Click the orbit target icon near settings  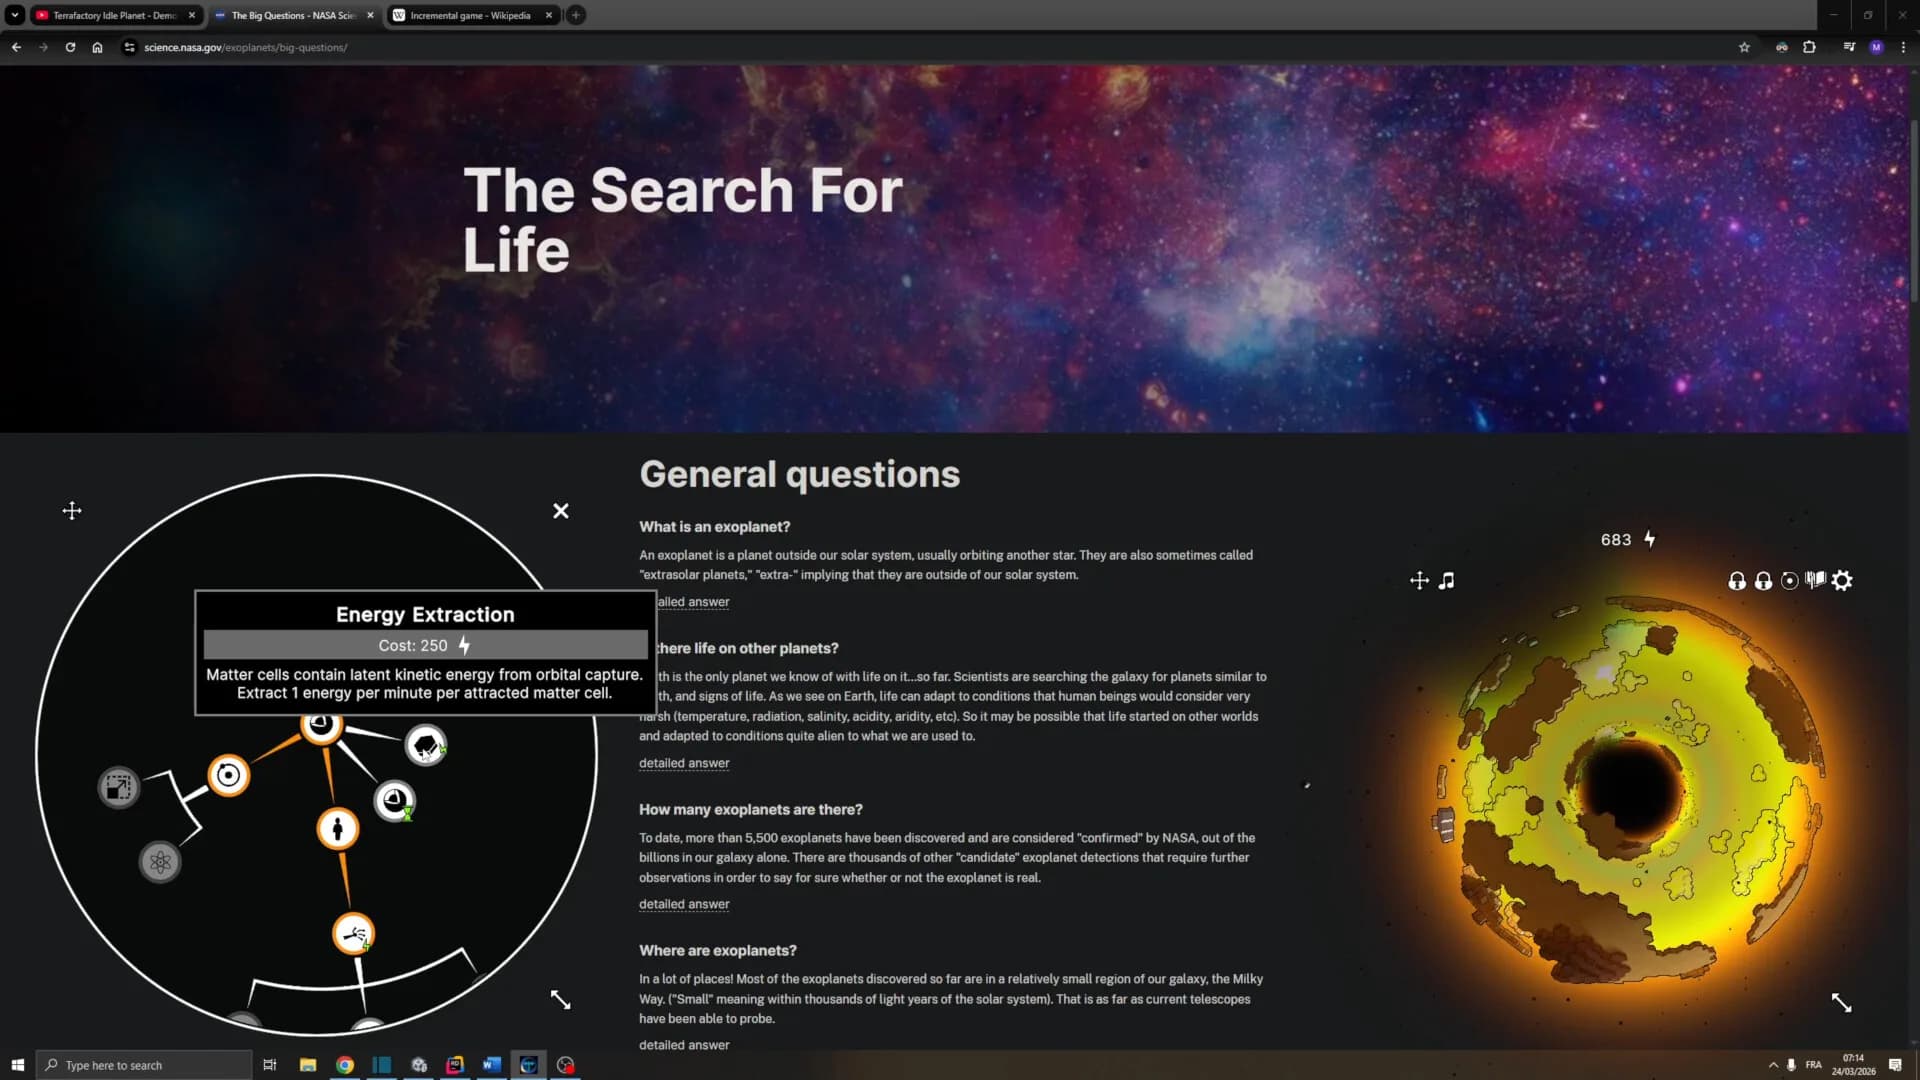click(1790, 581)
